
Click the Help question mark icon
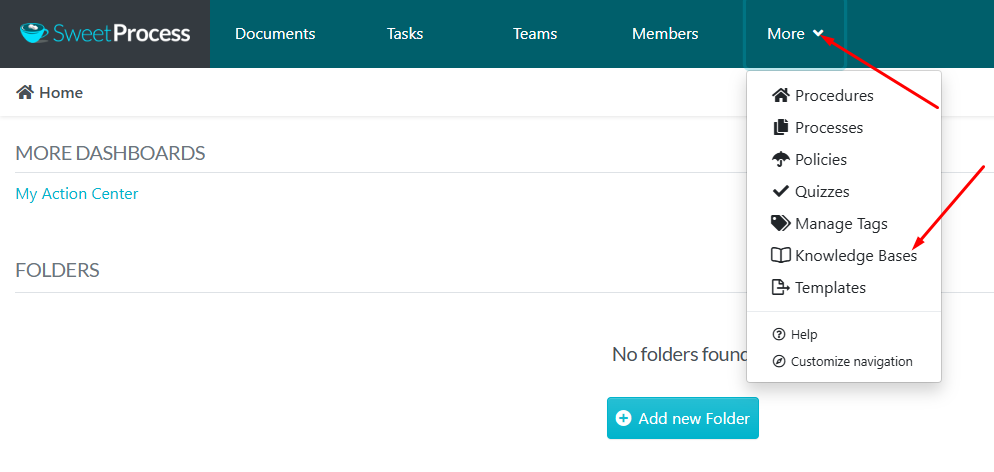click(x=779, y=335)
